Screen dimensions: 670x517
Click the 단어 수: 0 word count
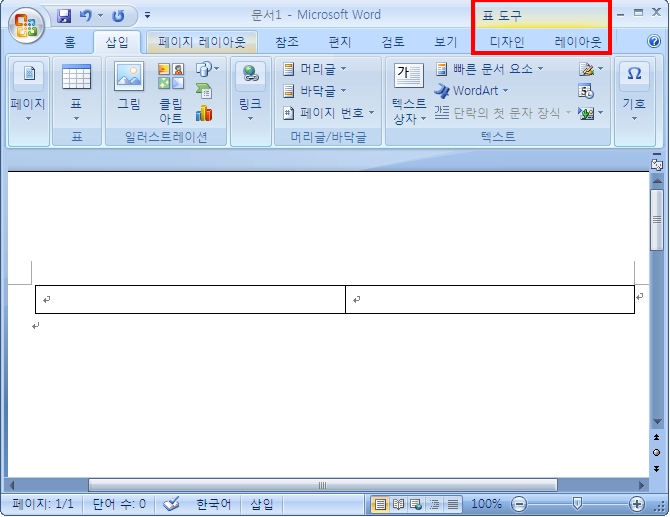(119, 504)
